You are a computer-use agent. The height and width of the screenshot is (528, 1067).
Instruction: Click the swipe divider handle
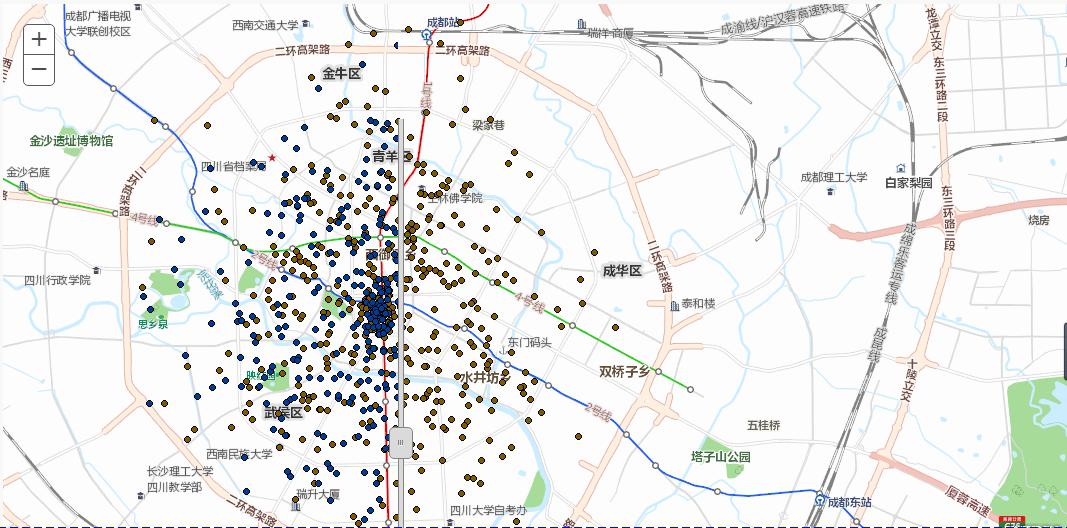(401, 442)
